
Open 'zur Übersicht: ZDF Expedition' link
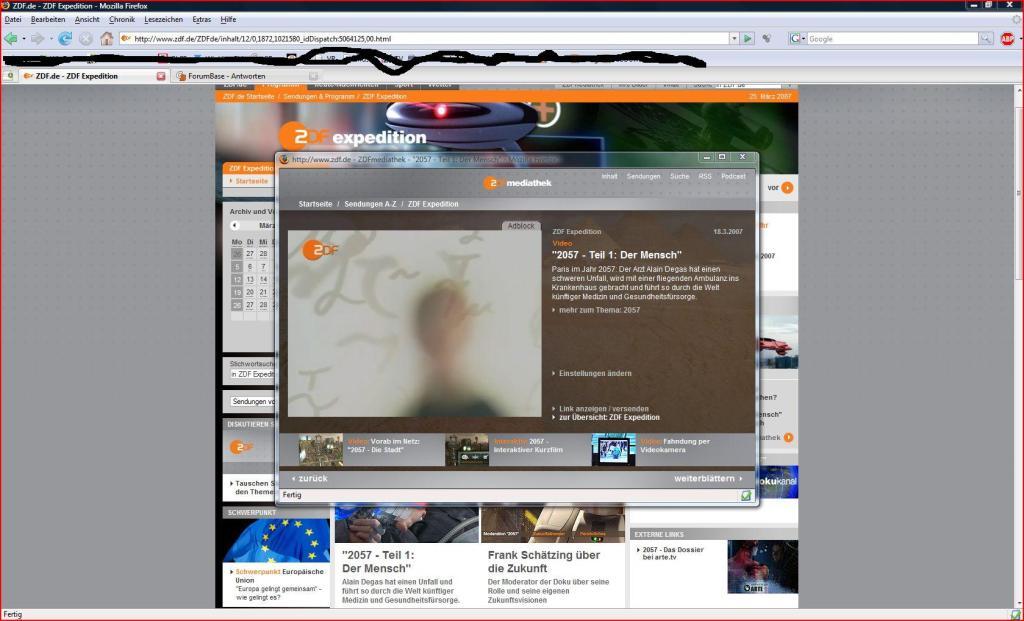tap(609, 417)
